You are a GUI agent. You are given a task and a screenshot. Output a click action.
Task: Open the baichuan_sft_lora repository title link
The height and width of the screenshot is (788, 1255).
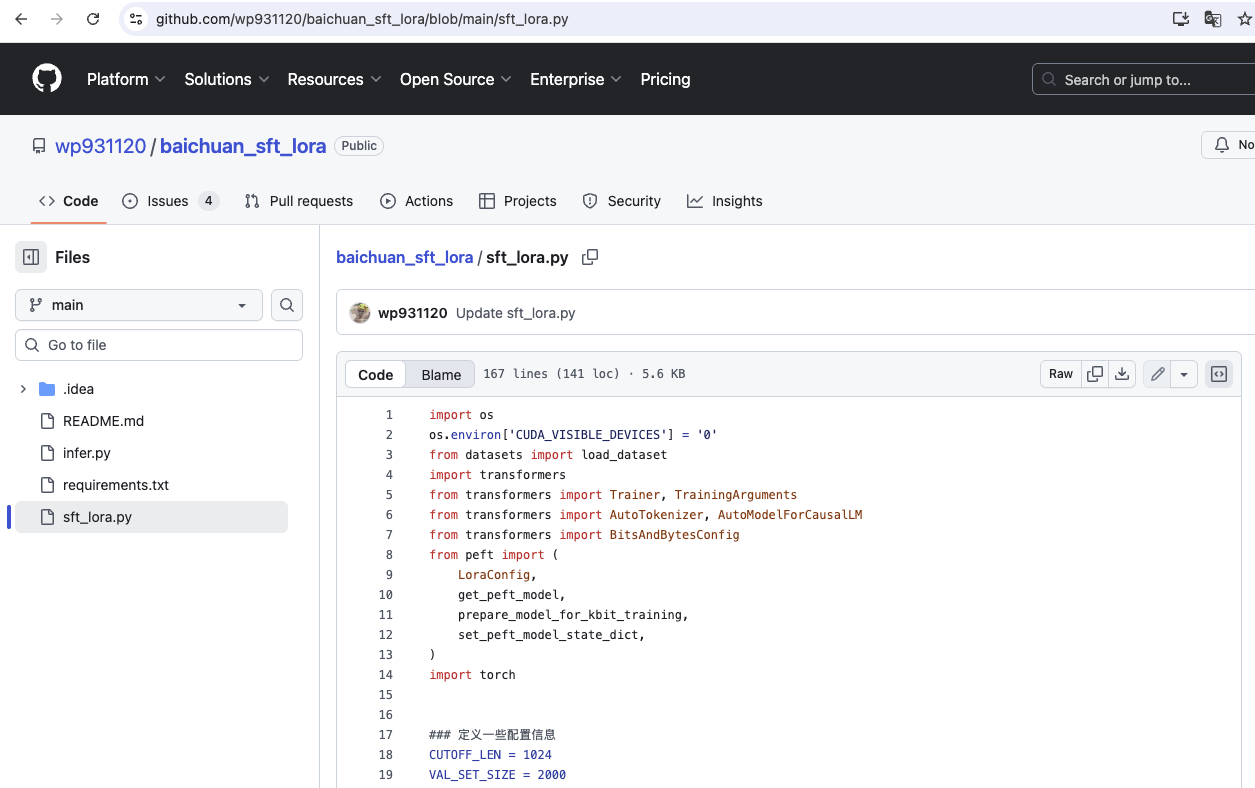pyautogui.click(x=243, y=146)
